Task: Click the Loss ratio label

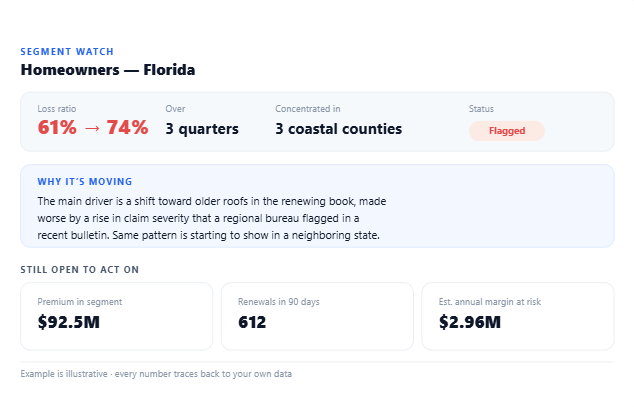Action: click(x=57, y=109)
